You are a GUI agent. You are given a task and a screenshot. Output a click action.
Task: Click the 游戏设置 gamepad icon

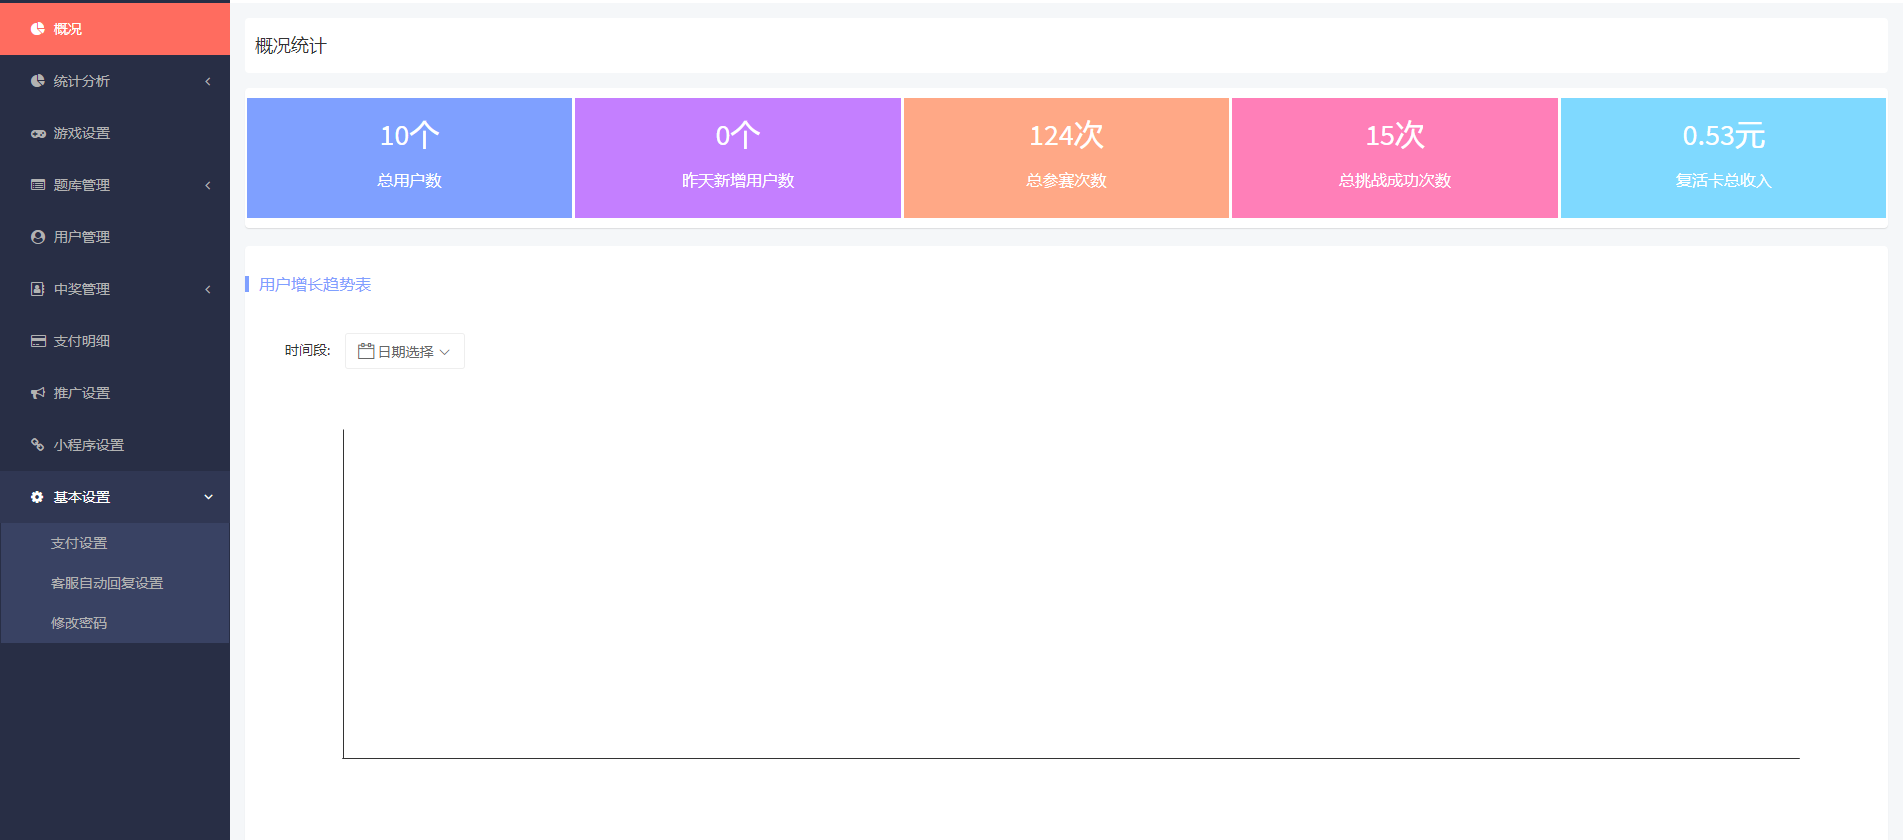(x=38, y=133)
